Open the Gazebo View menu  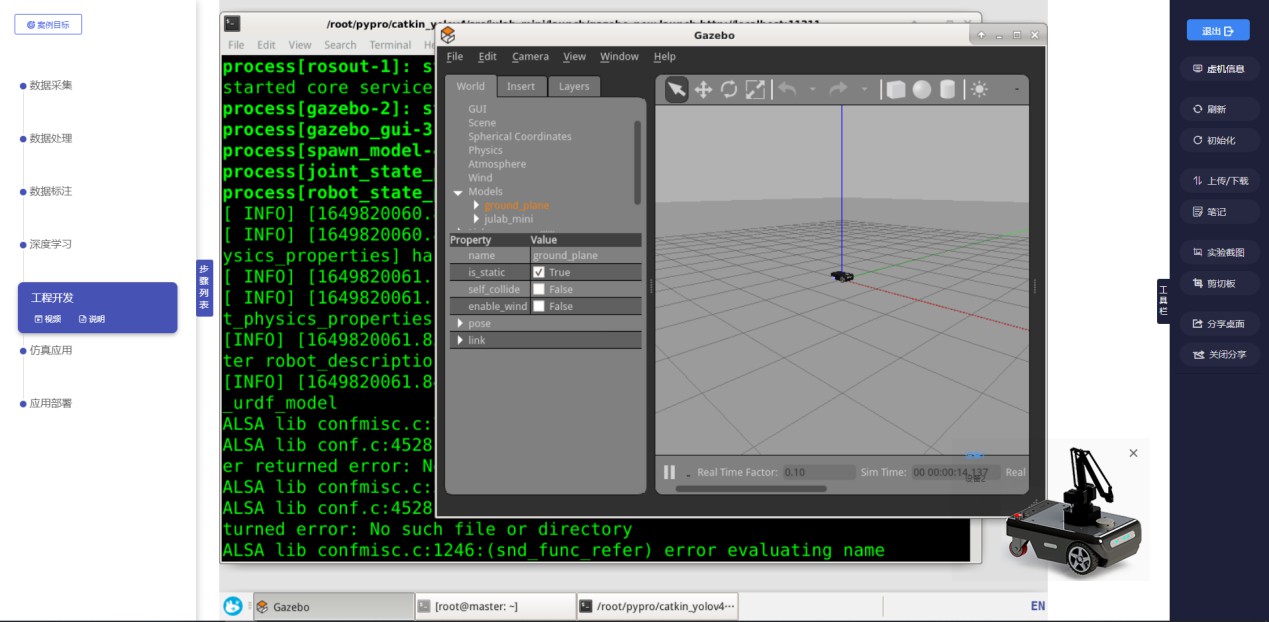click(574, 57)
